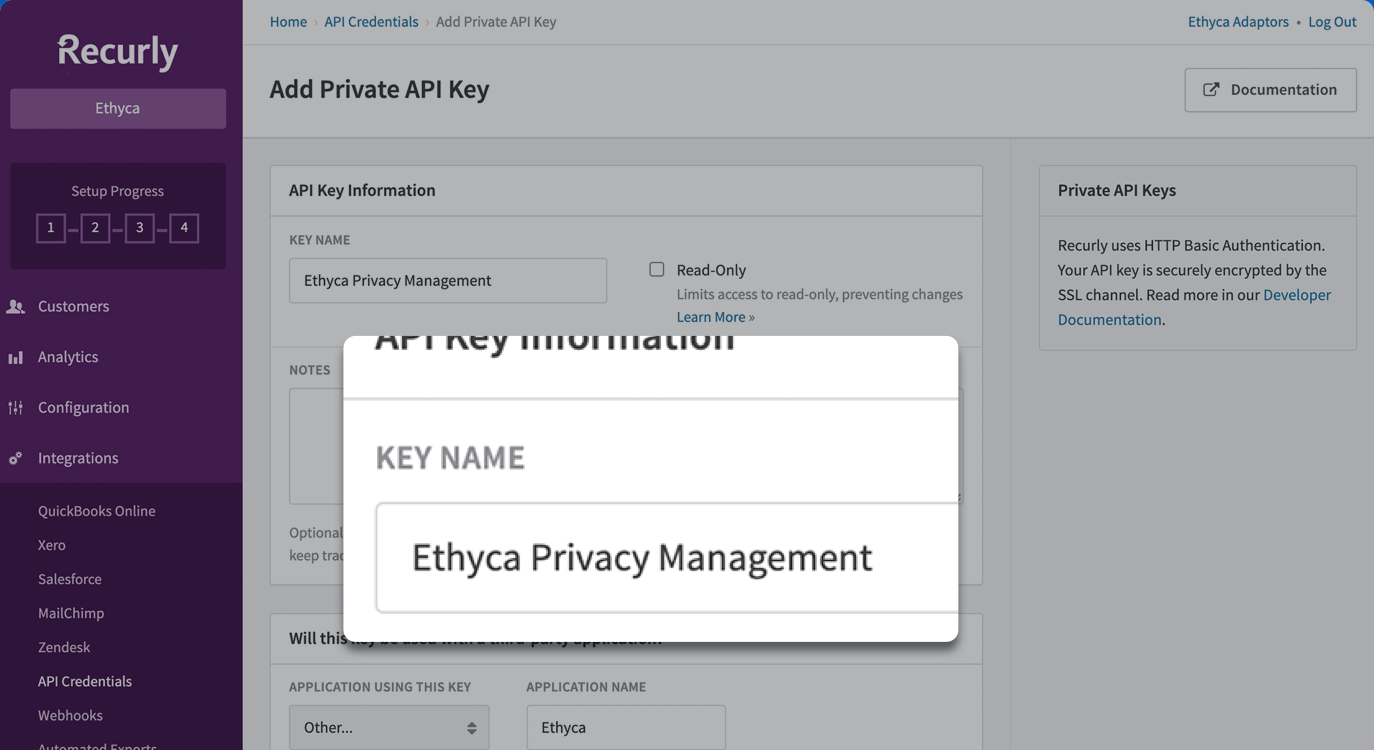Image resolution: width=1374 pixels, height=750 pixels.
Task: Go to setup progress step 1
Action: [51, 228]
